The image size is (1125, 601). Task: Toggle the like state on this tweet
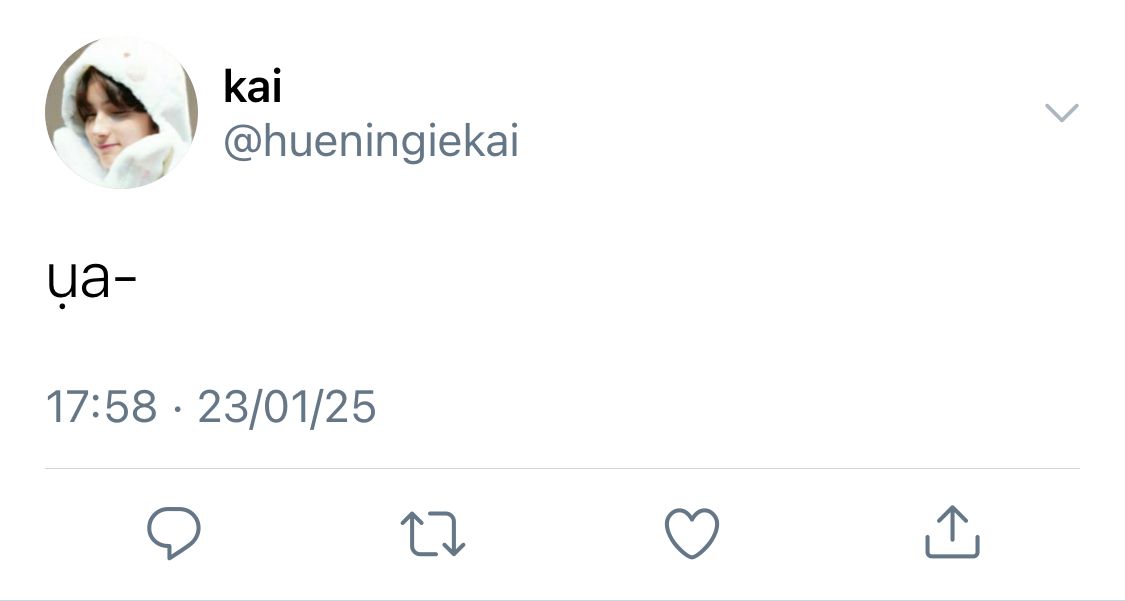(x=692, y=533)
